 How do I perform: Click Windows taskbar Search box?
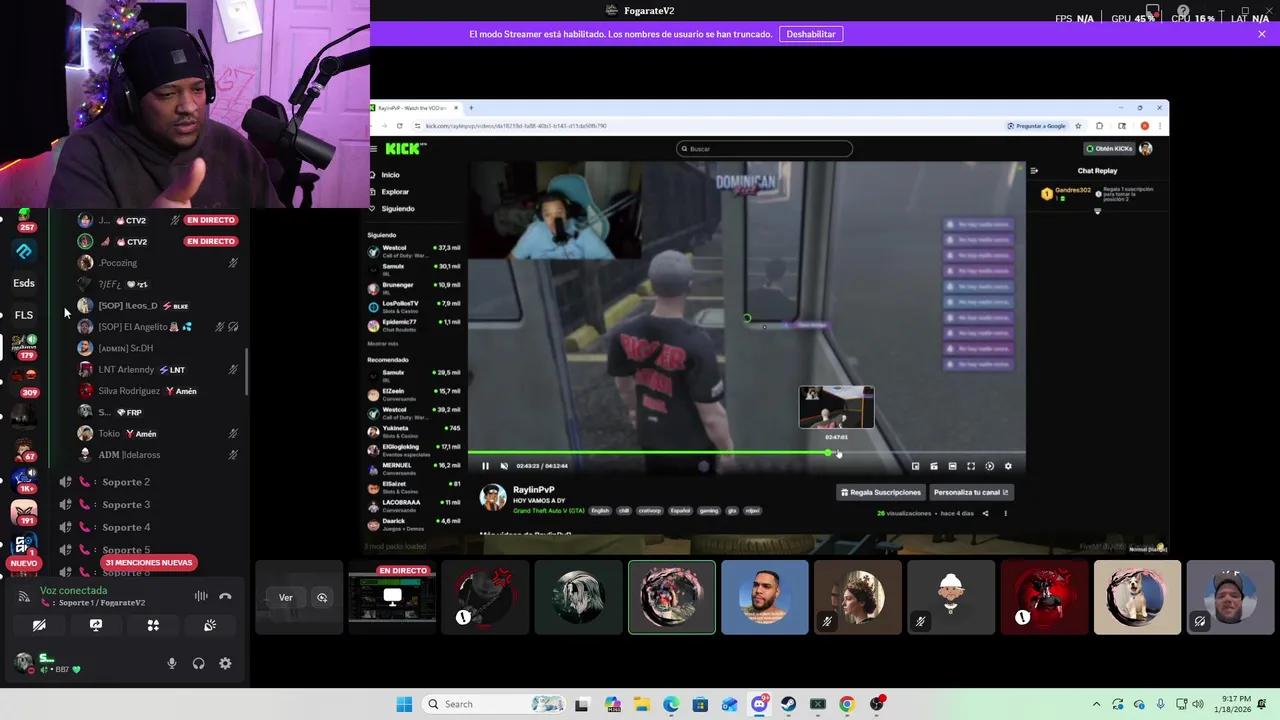pyautogui.click(x=493, y=704)
